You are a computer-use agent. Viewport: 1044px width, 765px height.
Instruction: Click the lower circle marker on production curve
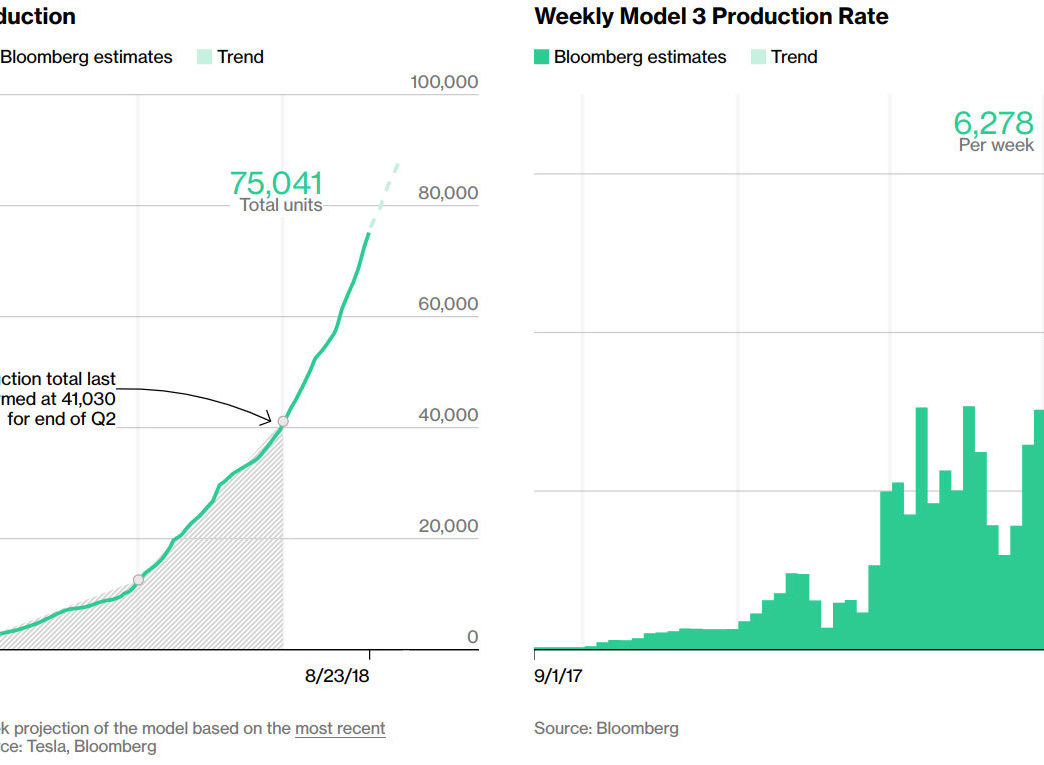point(138,580)
